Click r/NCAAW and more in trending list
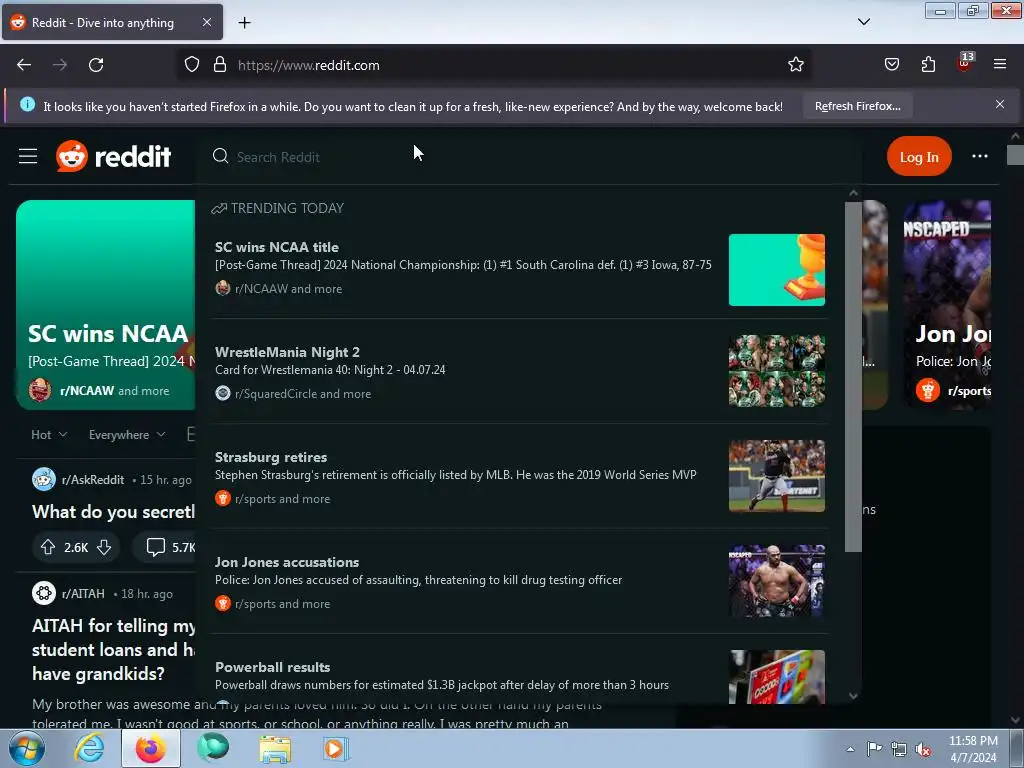The width and height of the screenshot is (1024, 768). pos(288,289)
